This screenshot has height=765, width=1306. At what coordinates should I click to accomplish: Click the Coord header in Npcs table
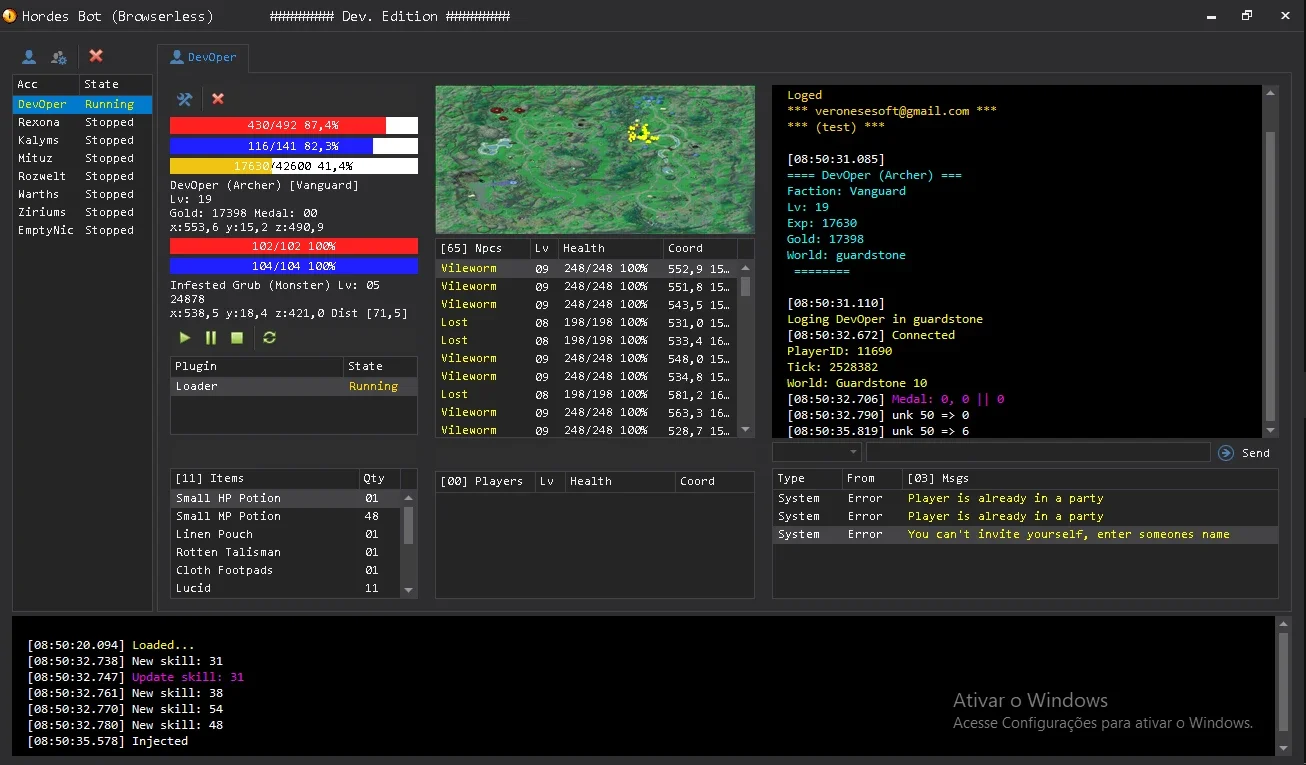click(x=700, y=248)
